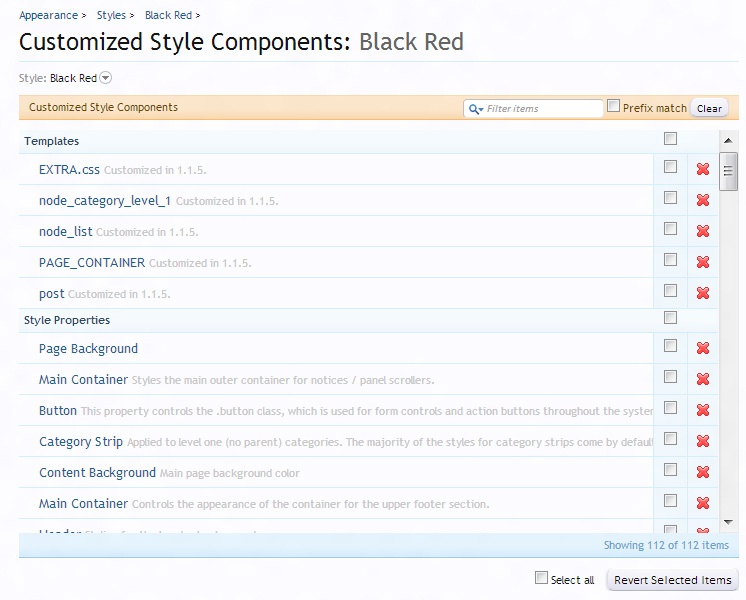
Task: Open the filter search magnifier icon
Action: click(x=475, y=109)
